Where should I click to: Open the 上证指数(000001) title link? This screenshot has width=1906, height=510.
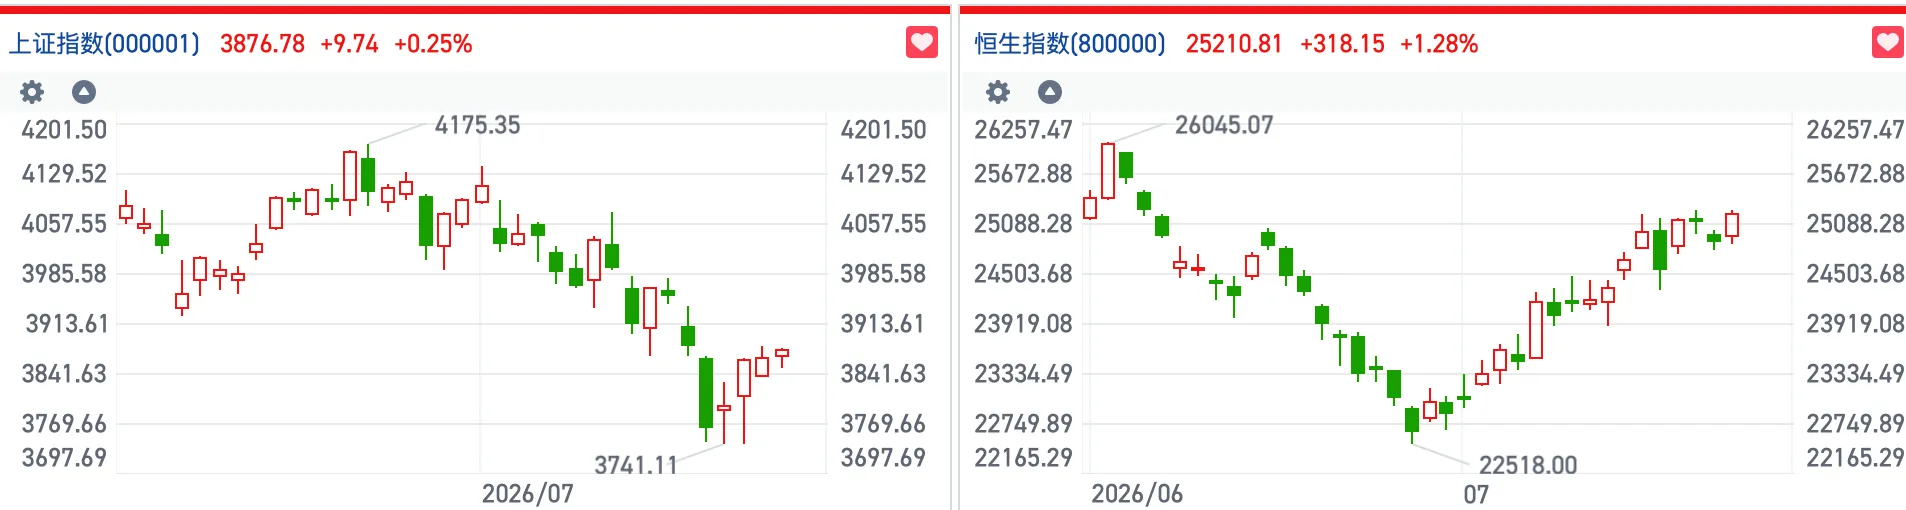(x=105, y=44)
